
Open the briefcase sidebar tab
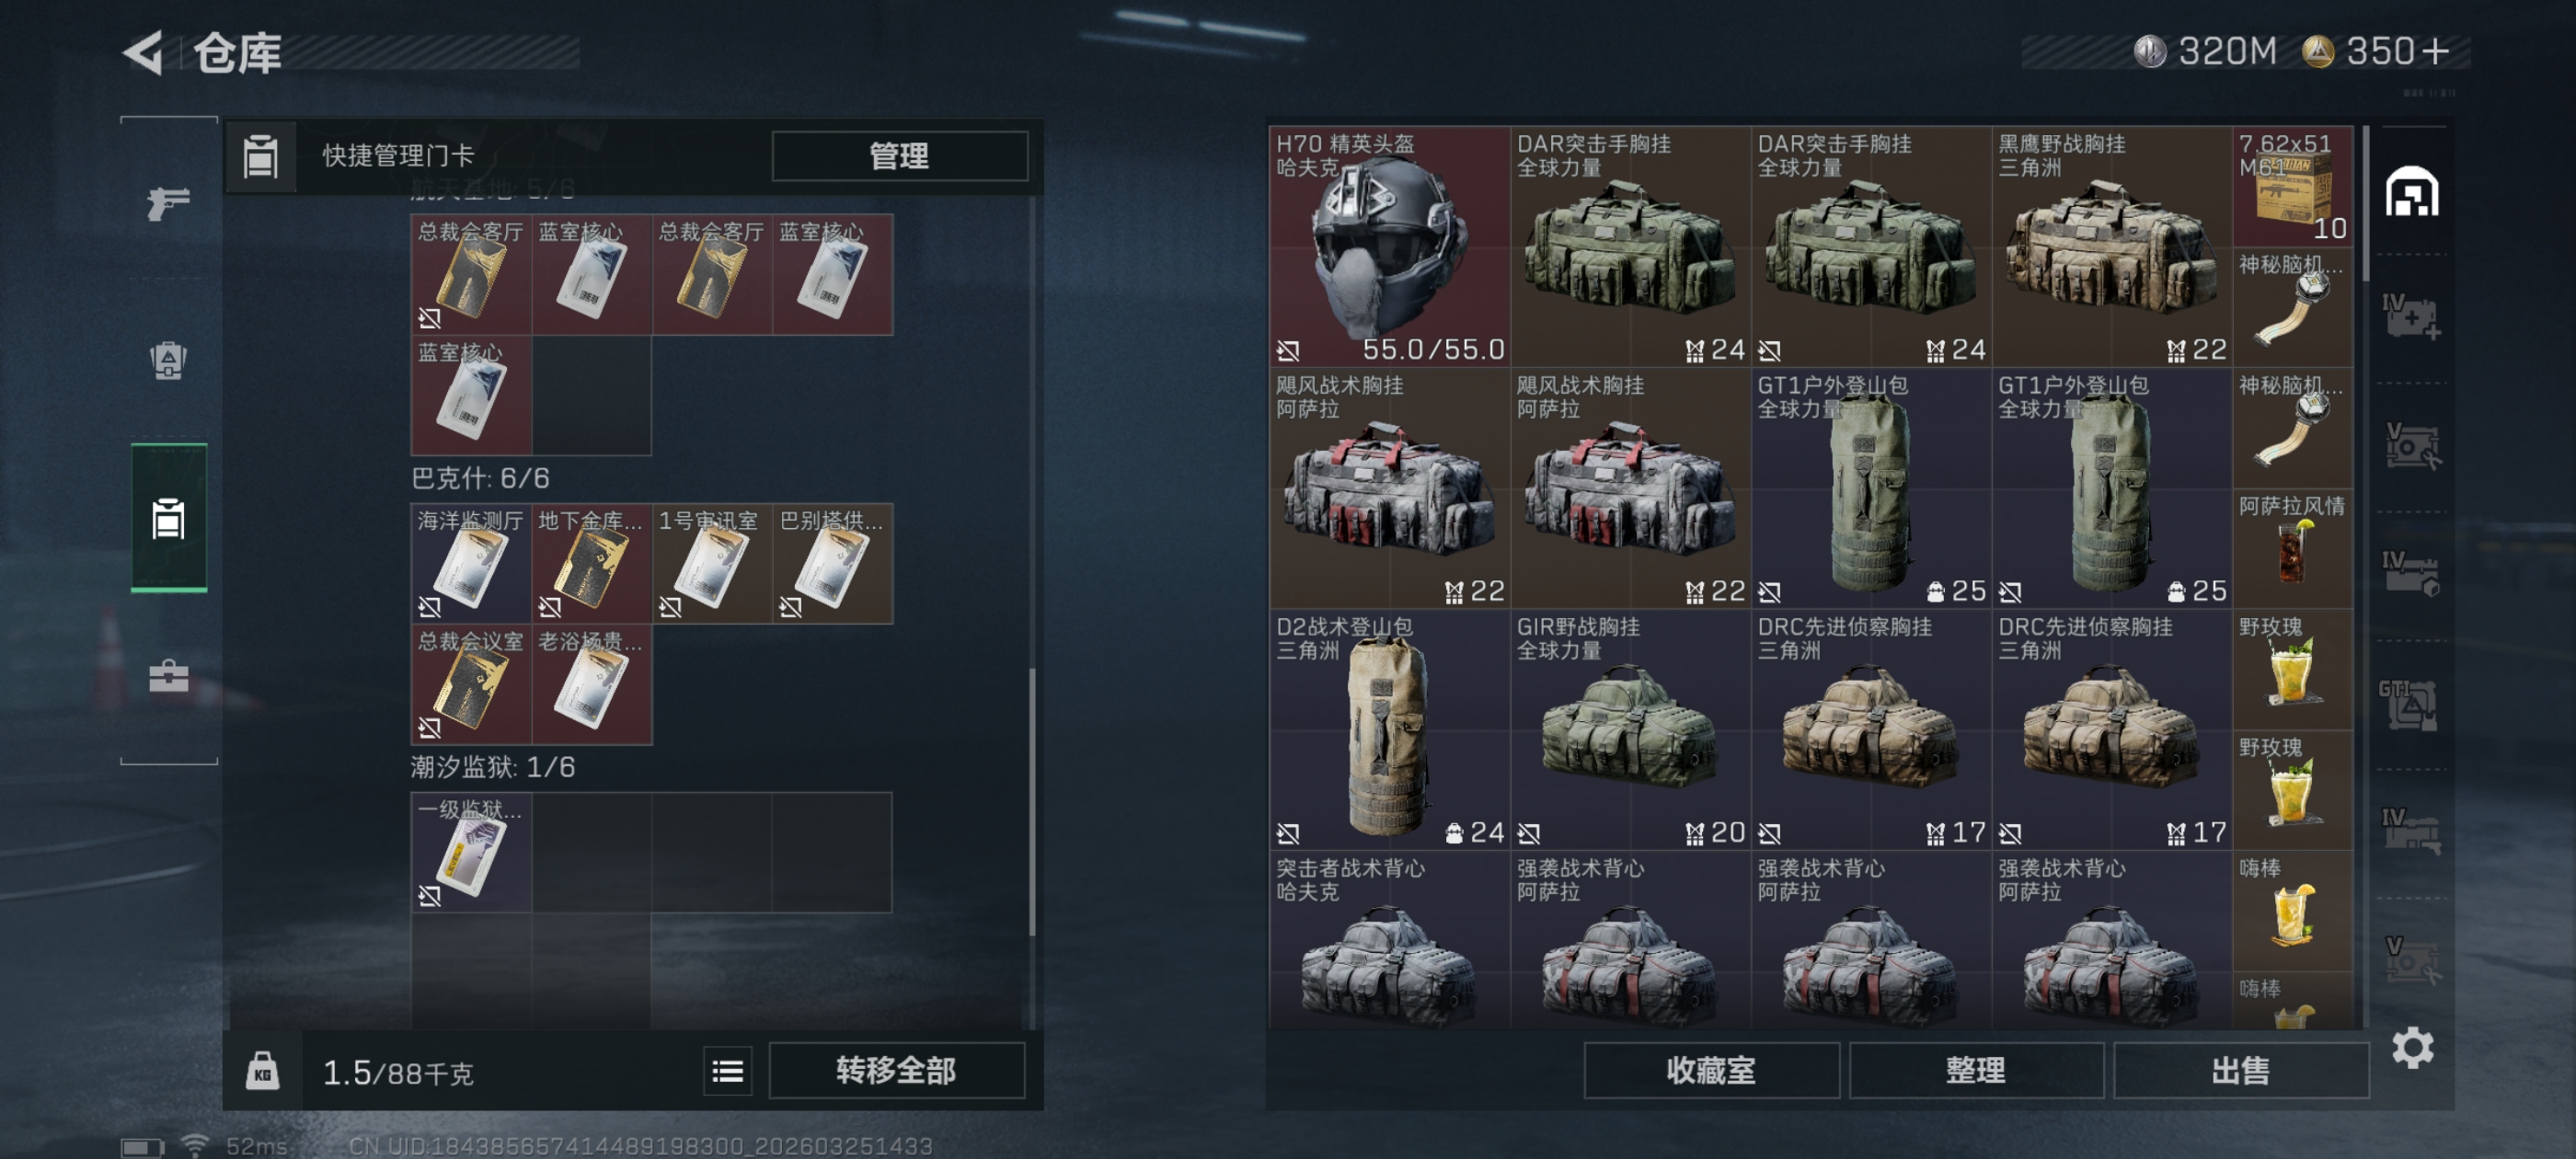[x=168, y=676]
